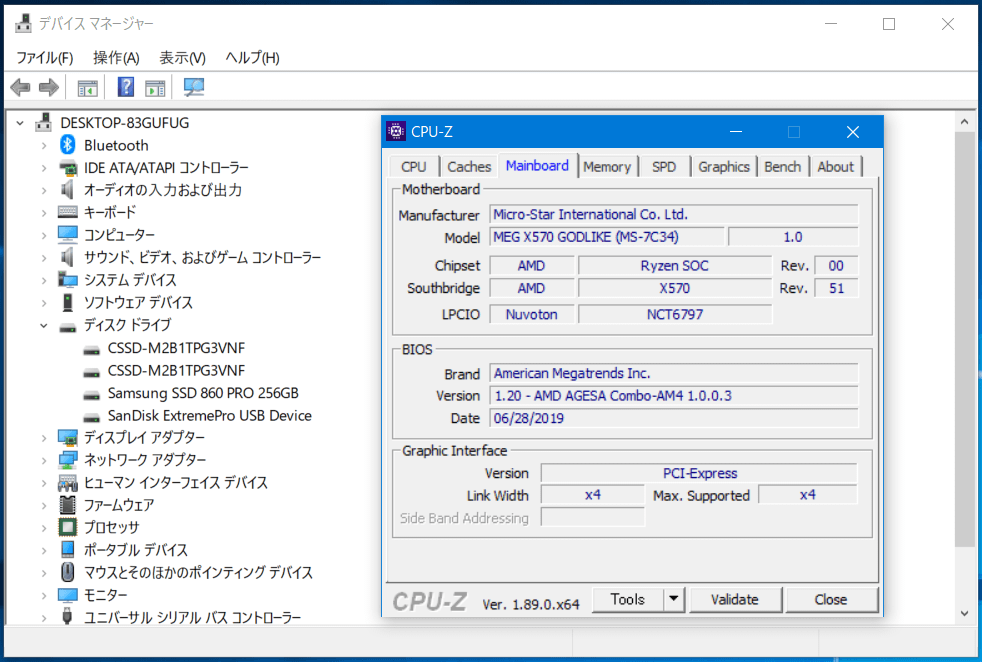The height and width of the screenshot is (662, 982).
Task: Expand the サウンド、ビデオ、およびゲーム コントローラー category
Action: point(44,257)
